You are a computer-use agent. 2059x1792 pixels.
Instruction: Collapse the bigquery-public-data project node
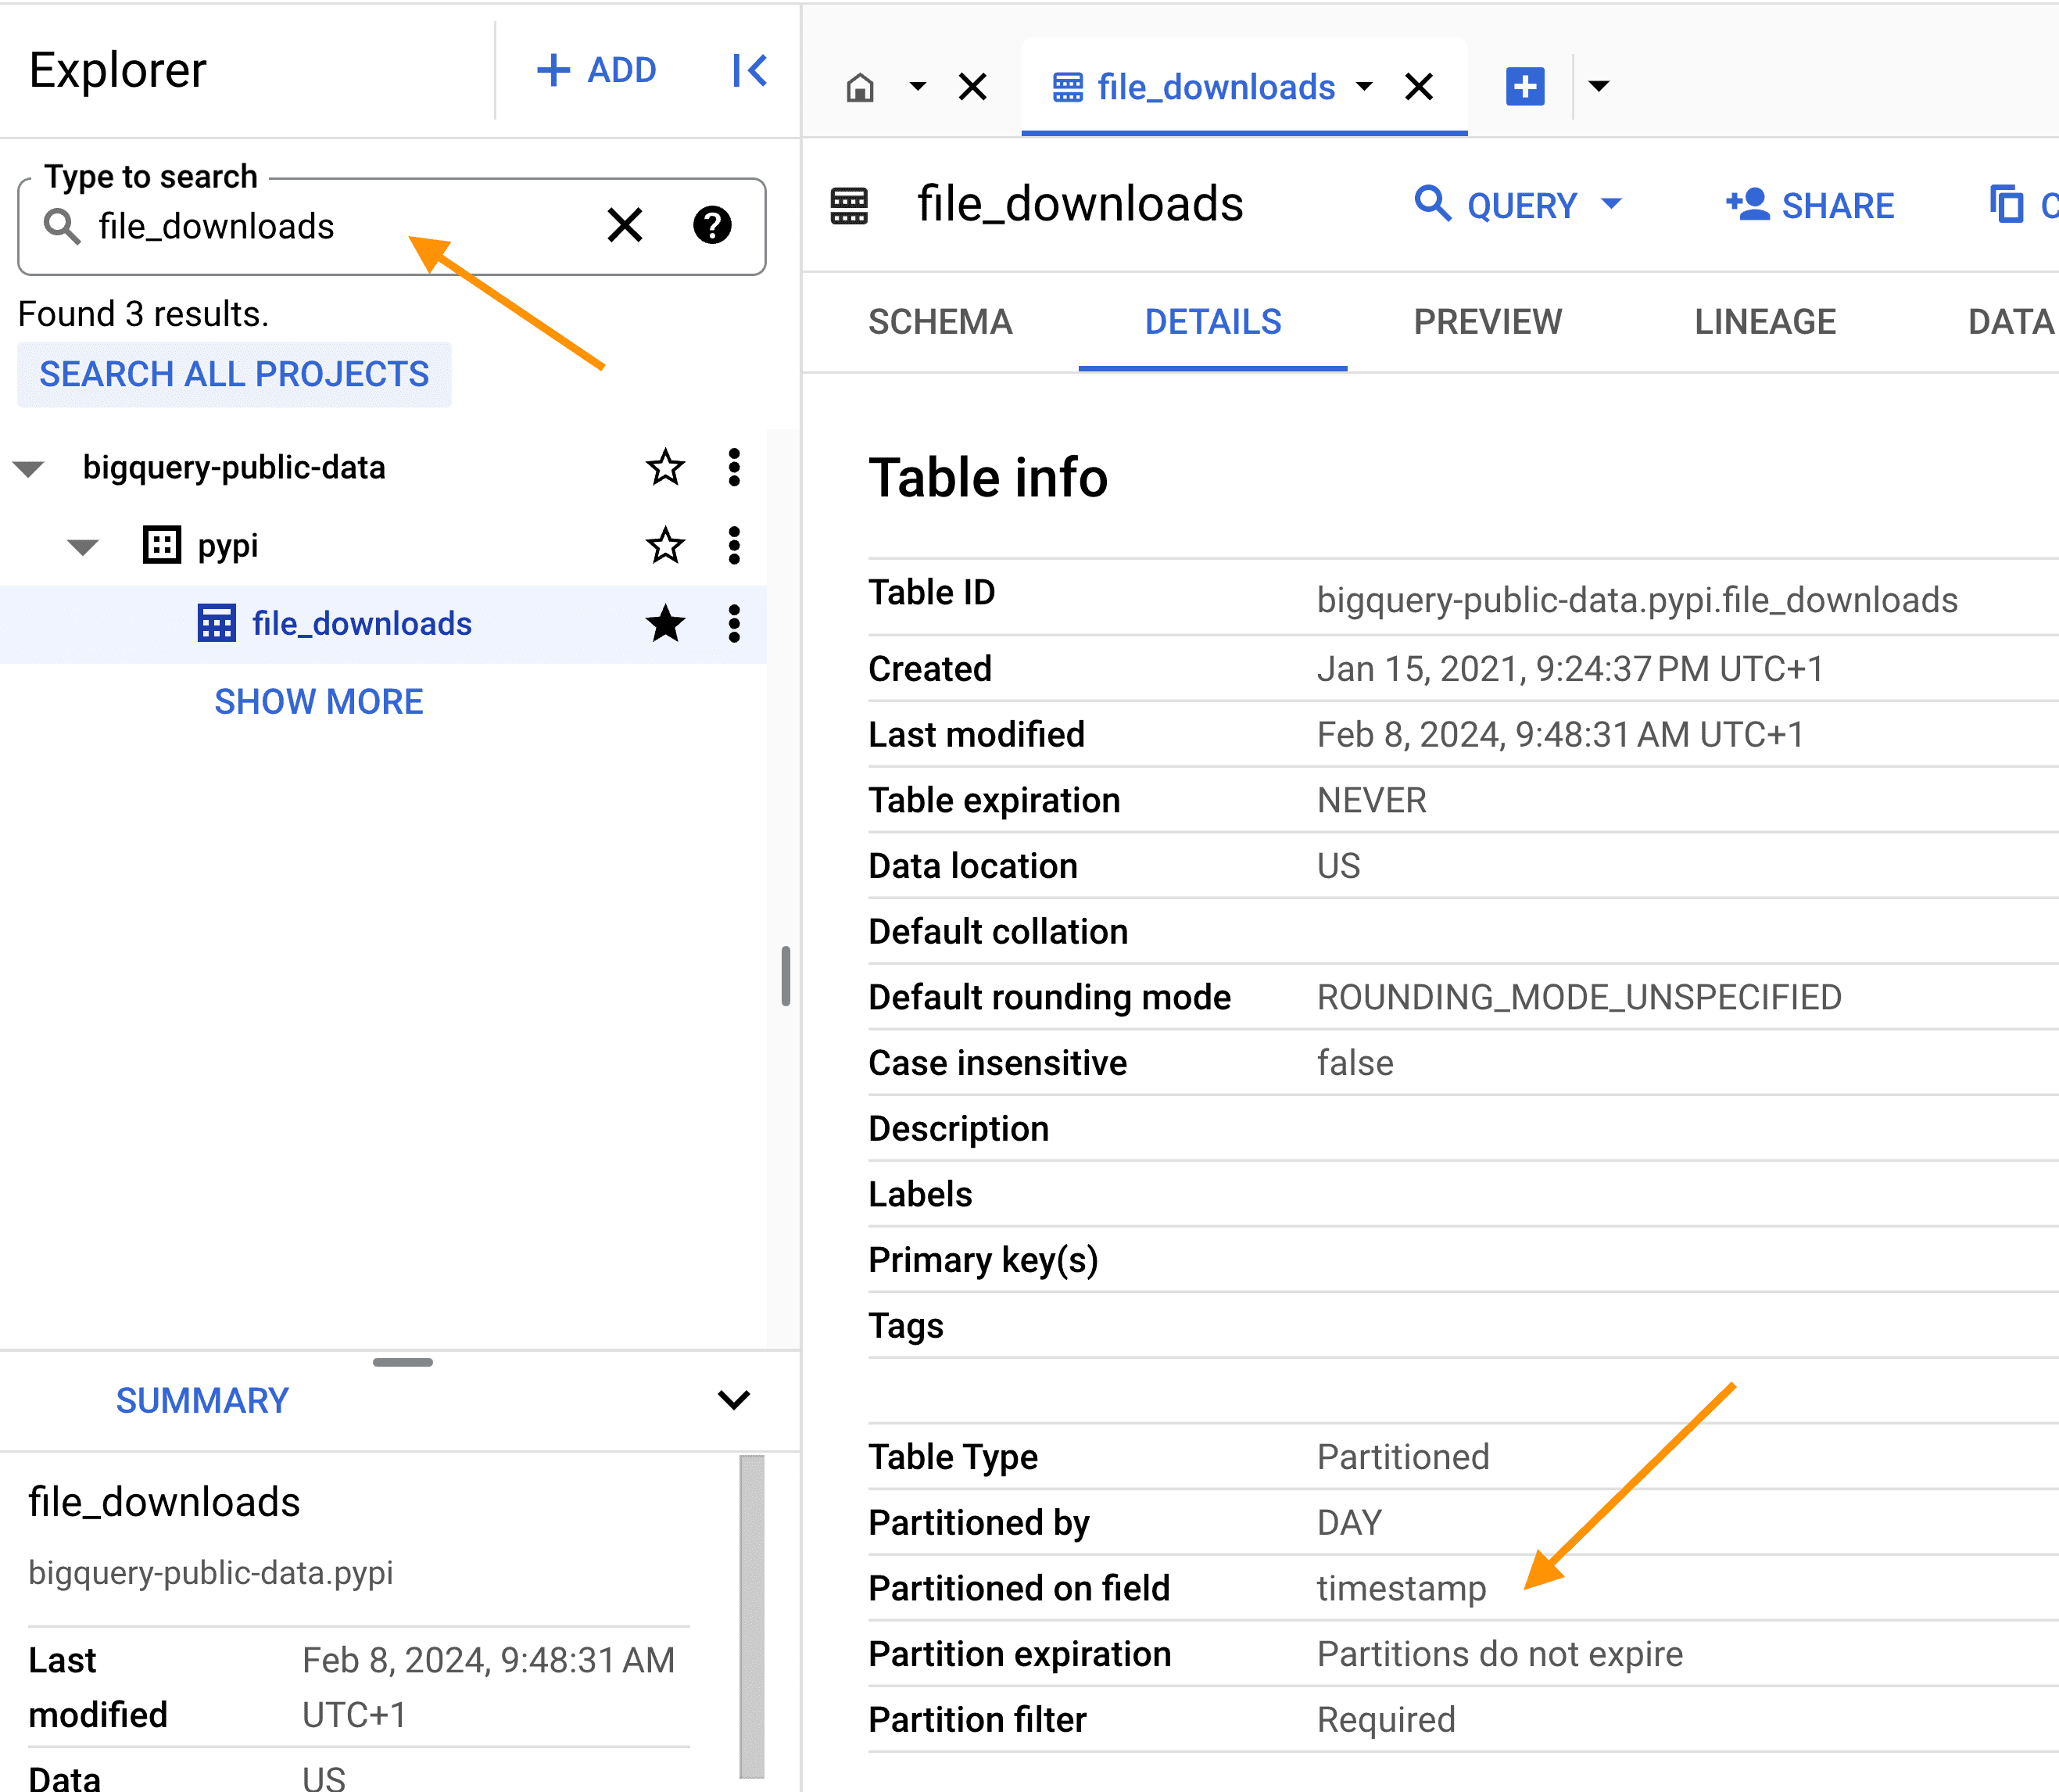[29, 468]
